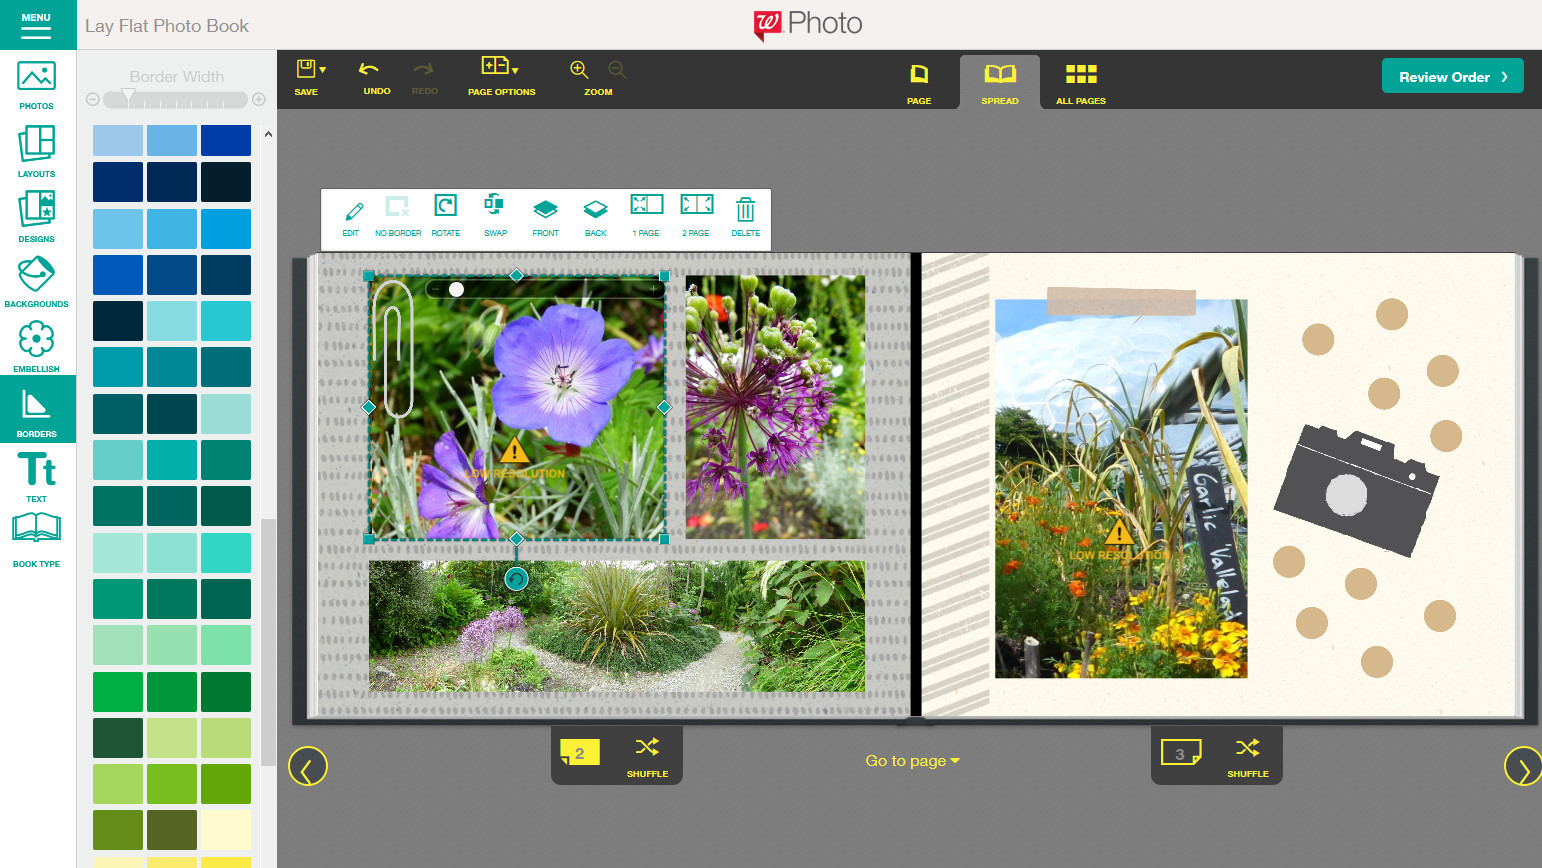Shuffle the layout of page 2

[x=647, y=756]
